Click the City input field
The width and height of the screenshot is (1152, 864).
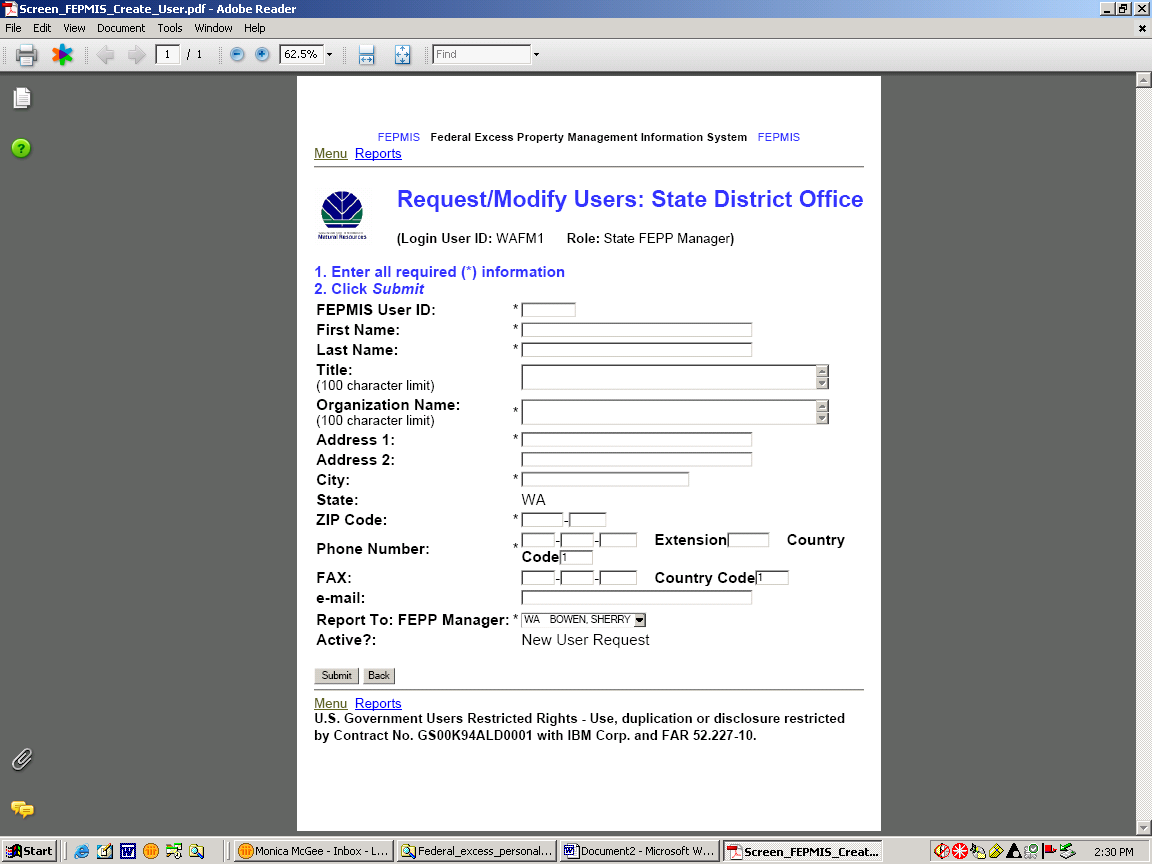click(605, 480)
